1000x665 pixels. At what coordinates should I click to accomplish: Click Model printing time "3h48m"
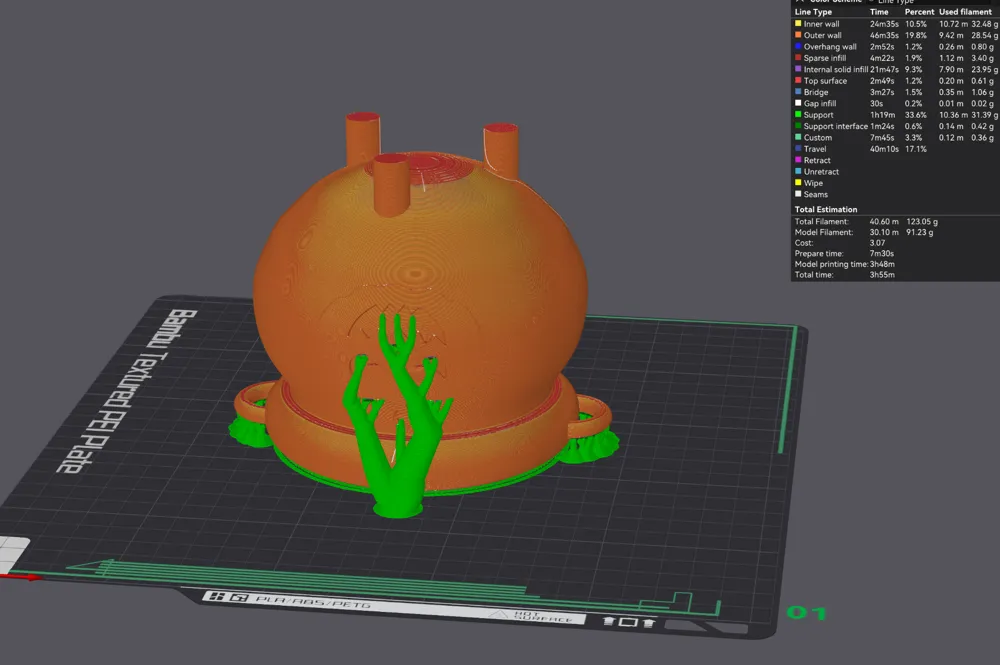pyautogui.click(x=882, y=264)
